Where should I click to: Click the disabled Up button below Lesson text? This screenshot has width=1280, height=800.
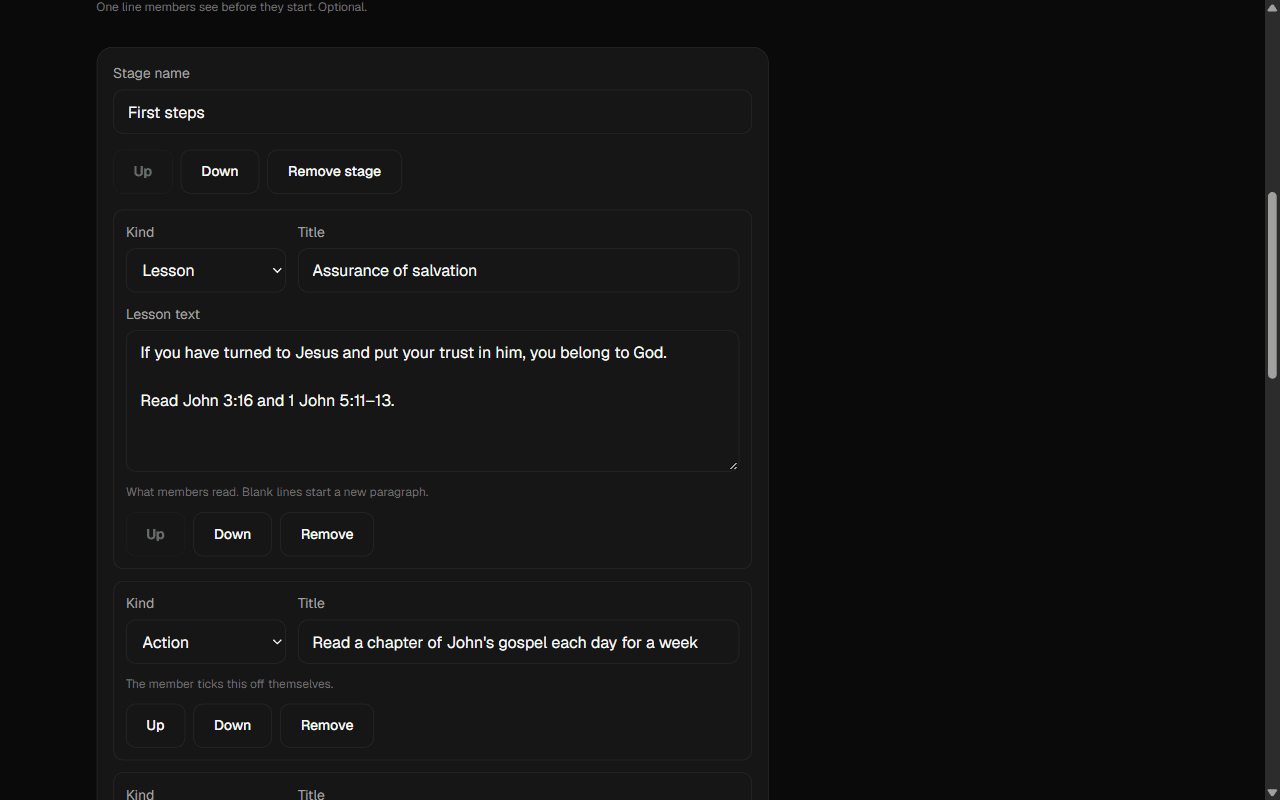pyautogui.click(x=155, y=535)
